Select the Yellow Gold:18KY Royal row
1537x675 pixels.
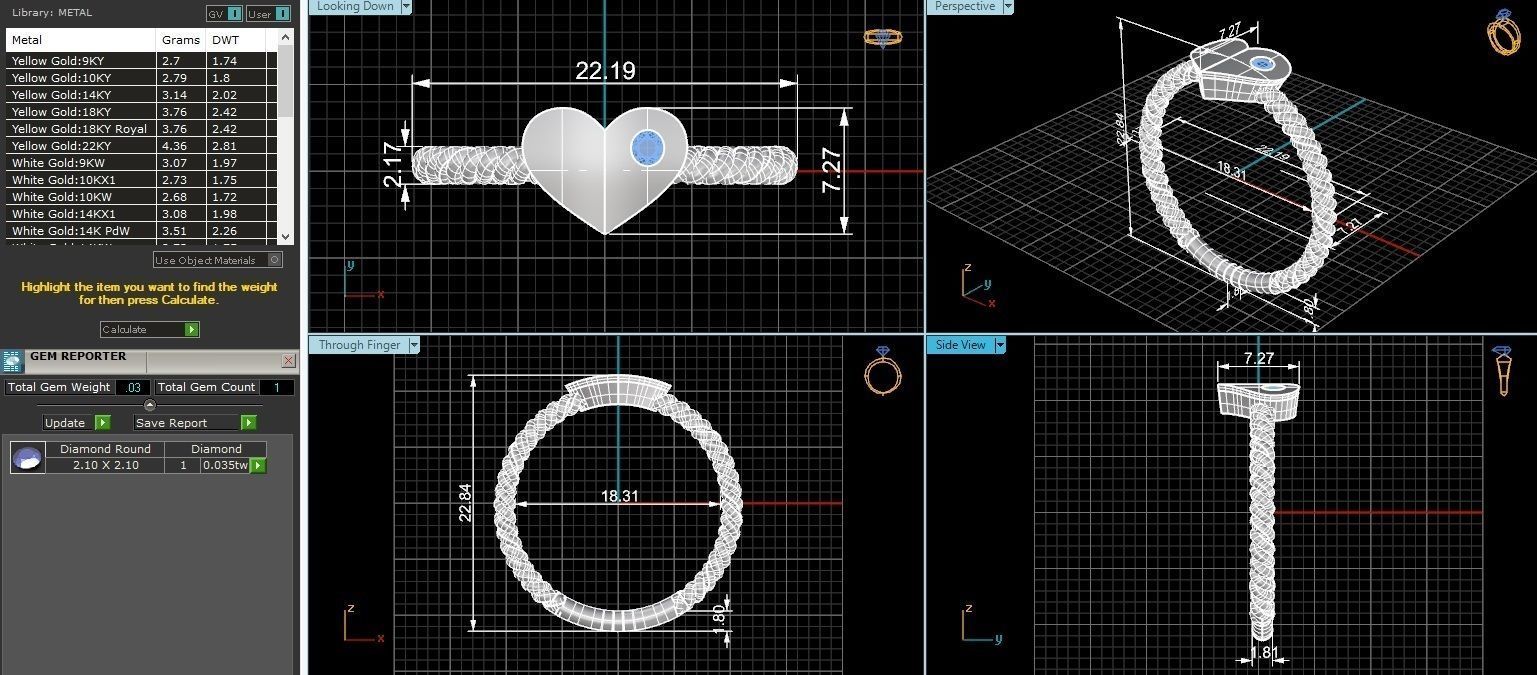pyautogui.click(x=140, y=129)
